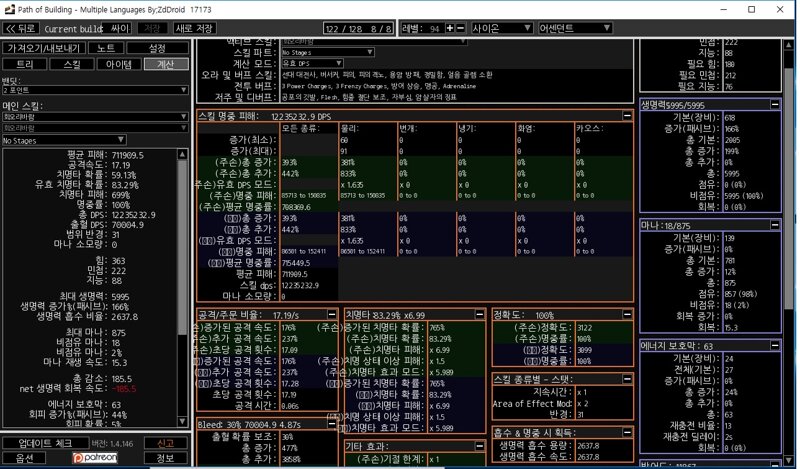
Task: Collapse the 스킬 명중 피해 section
Action: tap(627, 116)
